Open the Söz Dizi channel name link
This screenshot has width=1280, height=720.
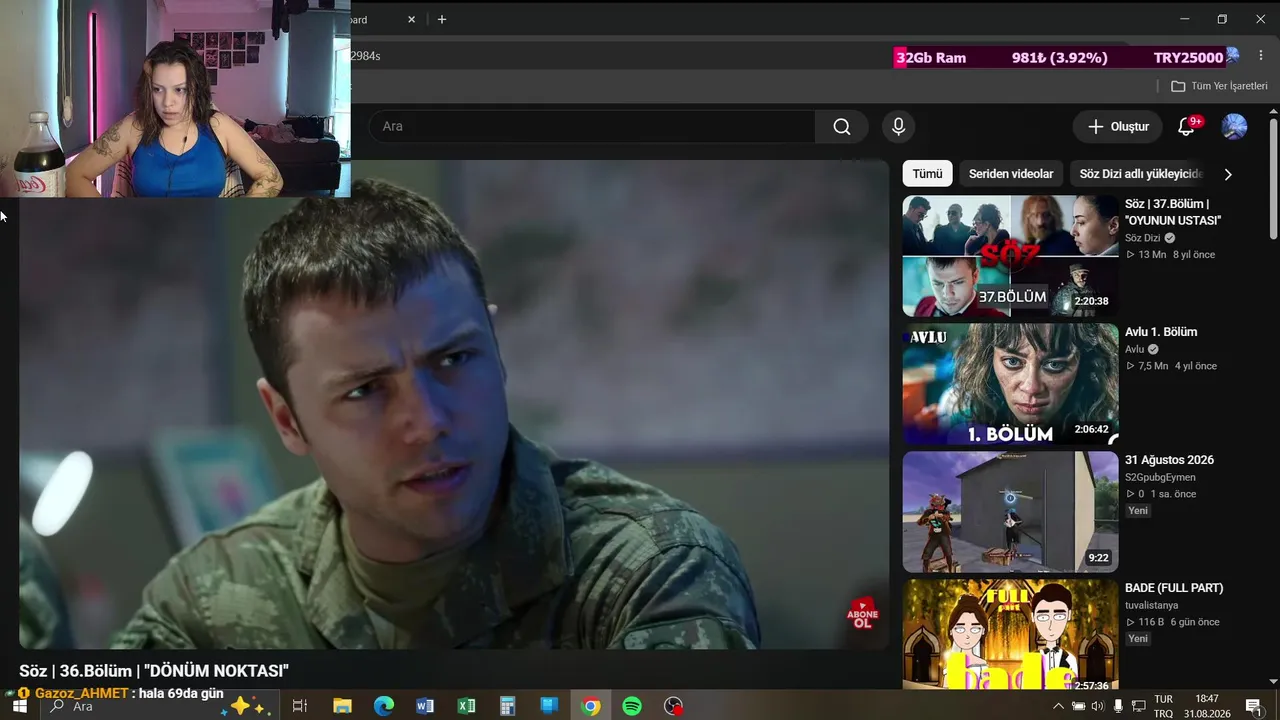click(1143, 238)
